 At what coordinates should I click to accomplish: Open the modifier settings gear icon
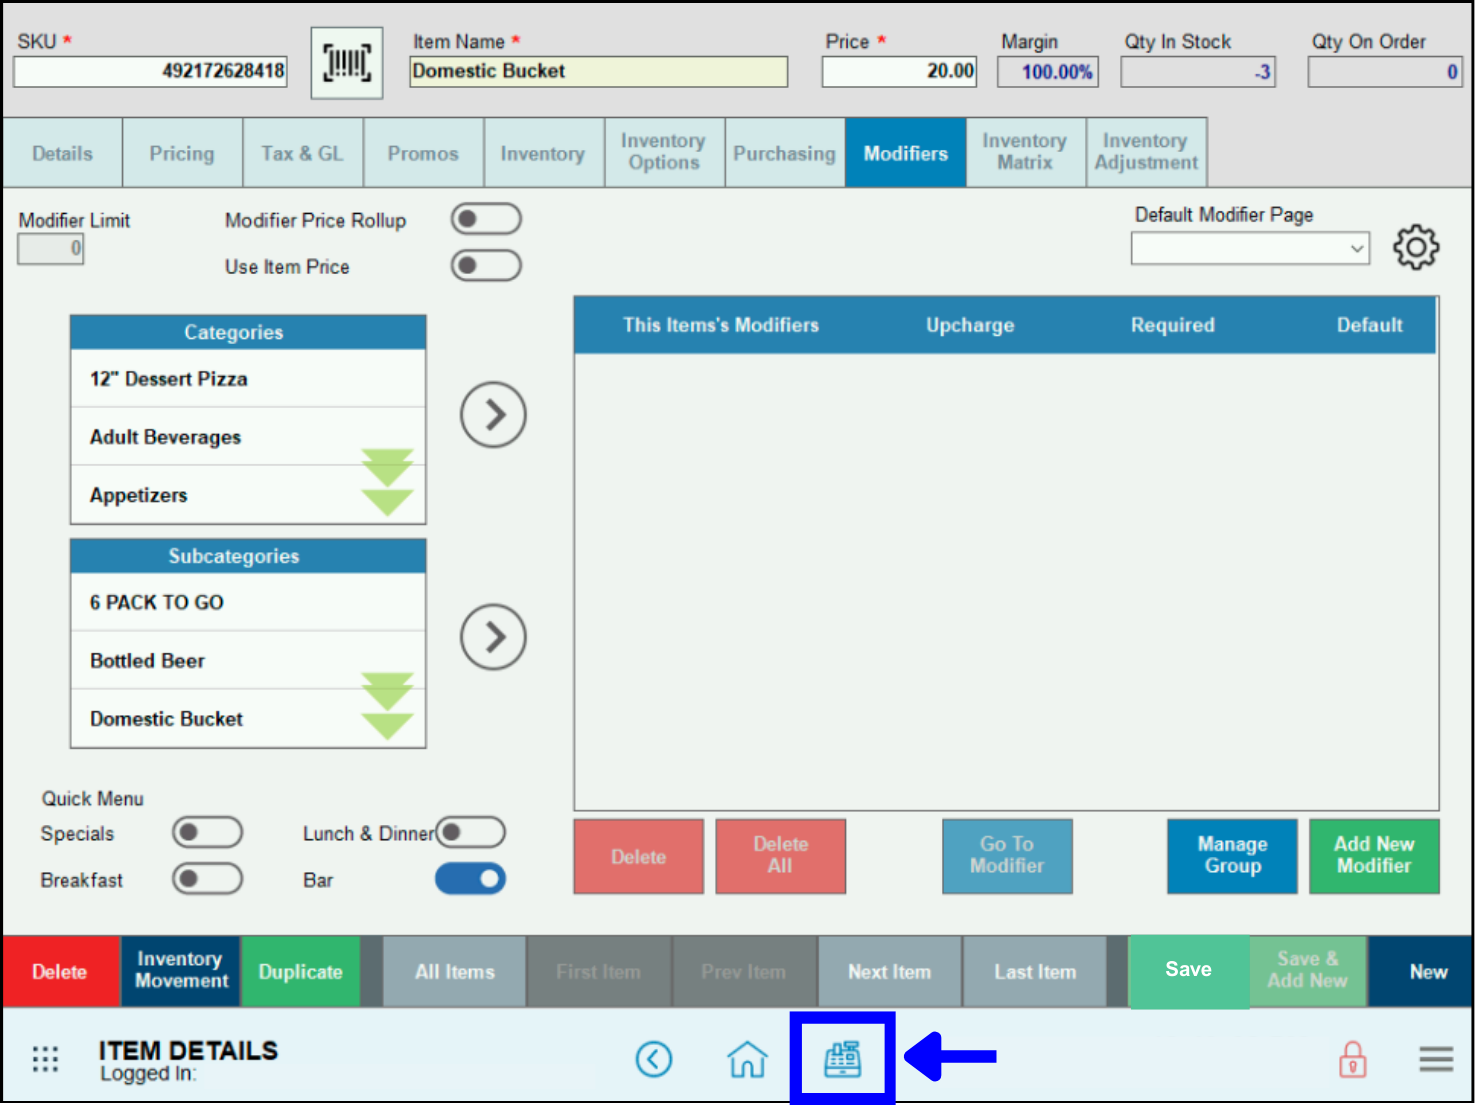point(1416,247)
